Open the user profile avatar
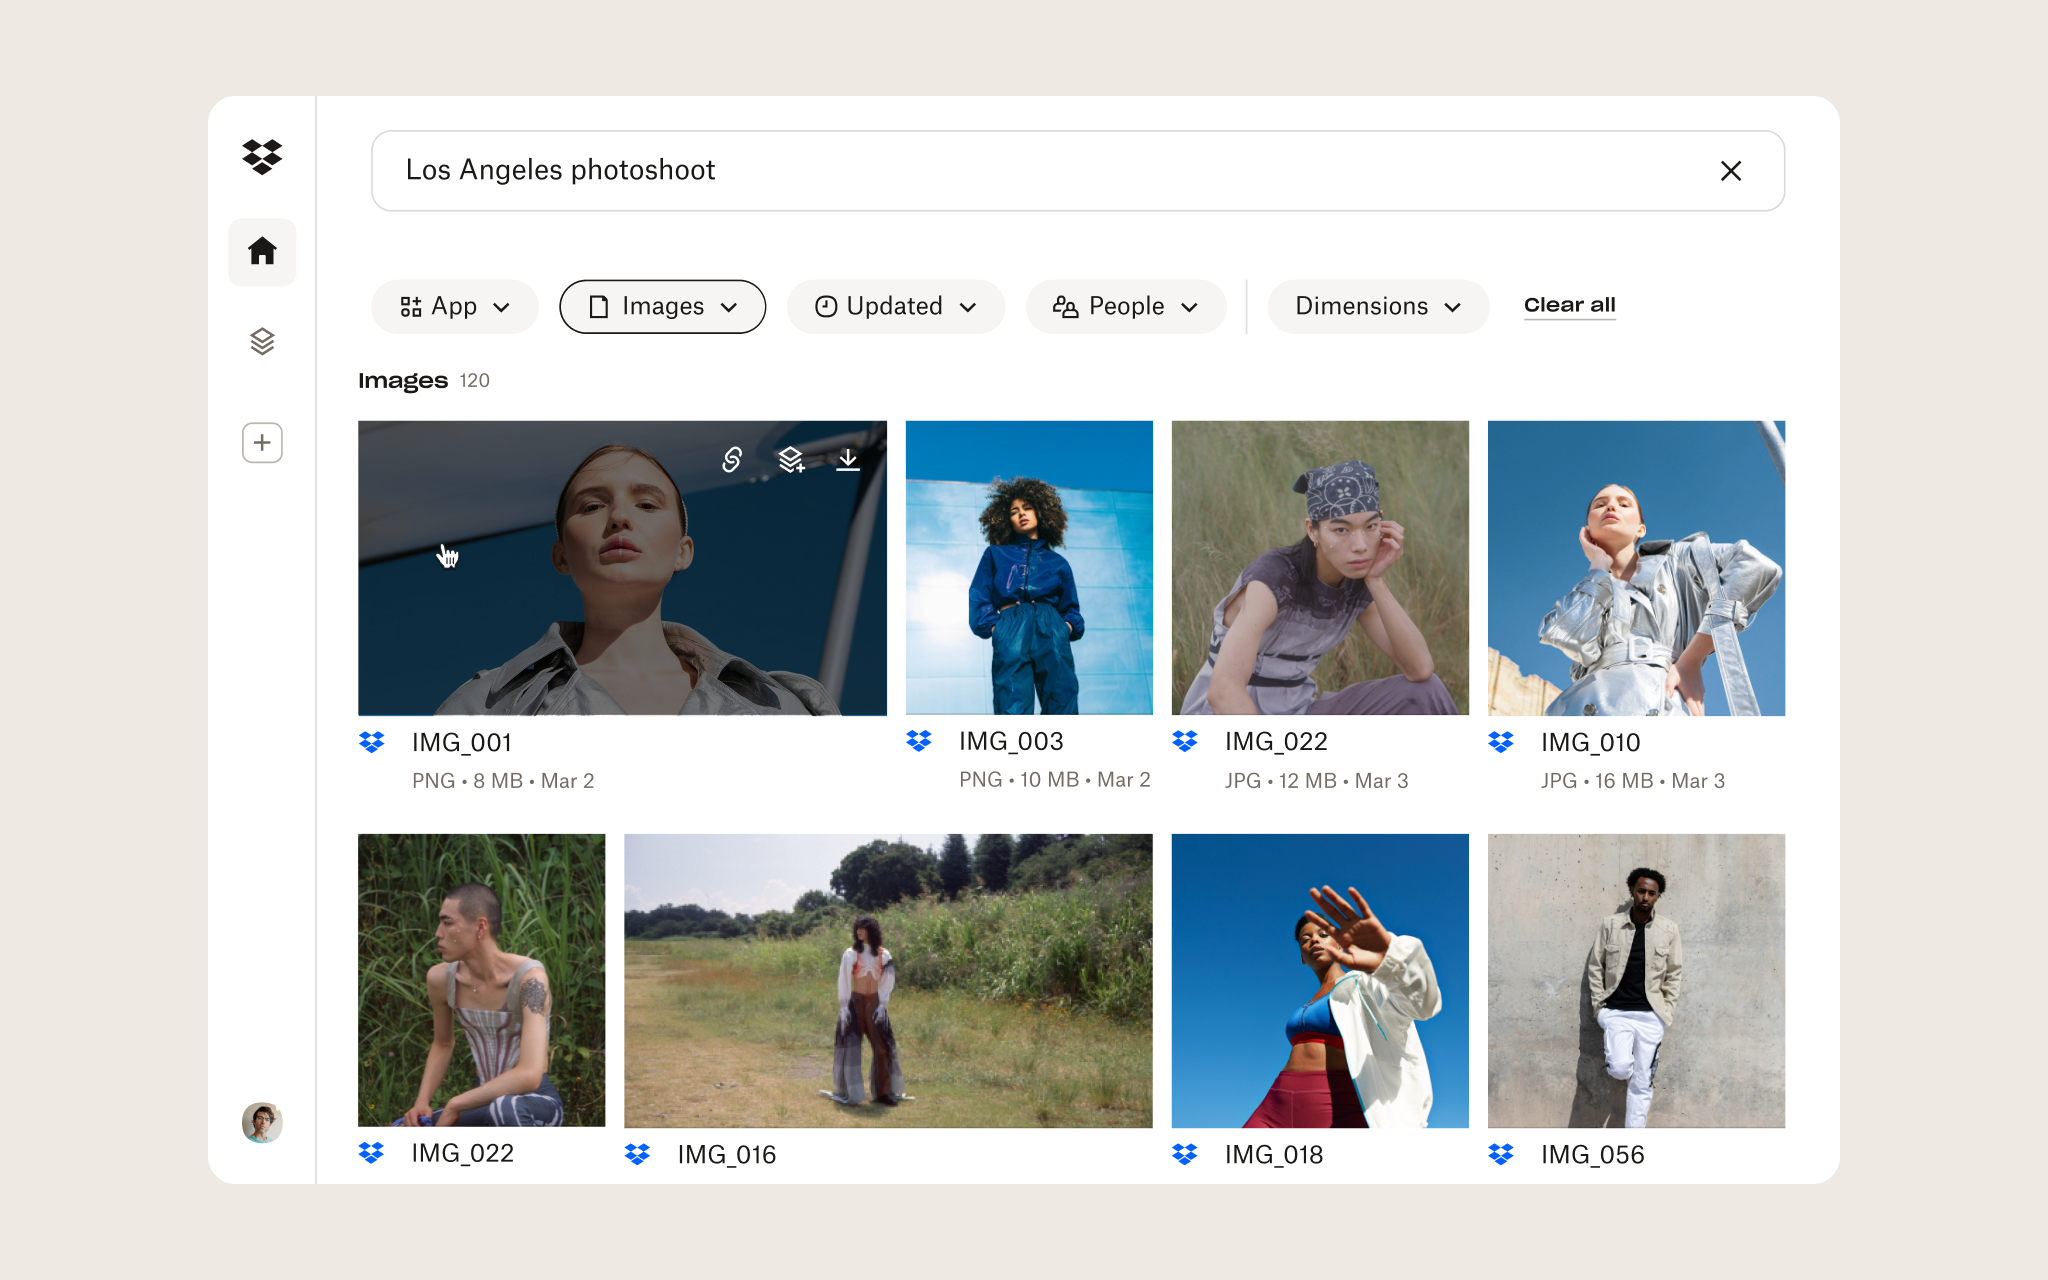This screenshot has width=2048, height=1280. (262, 1122)
